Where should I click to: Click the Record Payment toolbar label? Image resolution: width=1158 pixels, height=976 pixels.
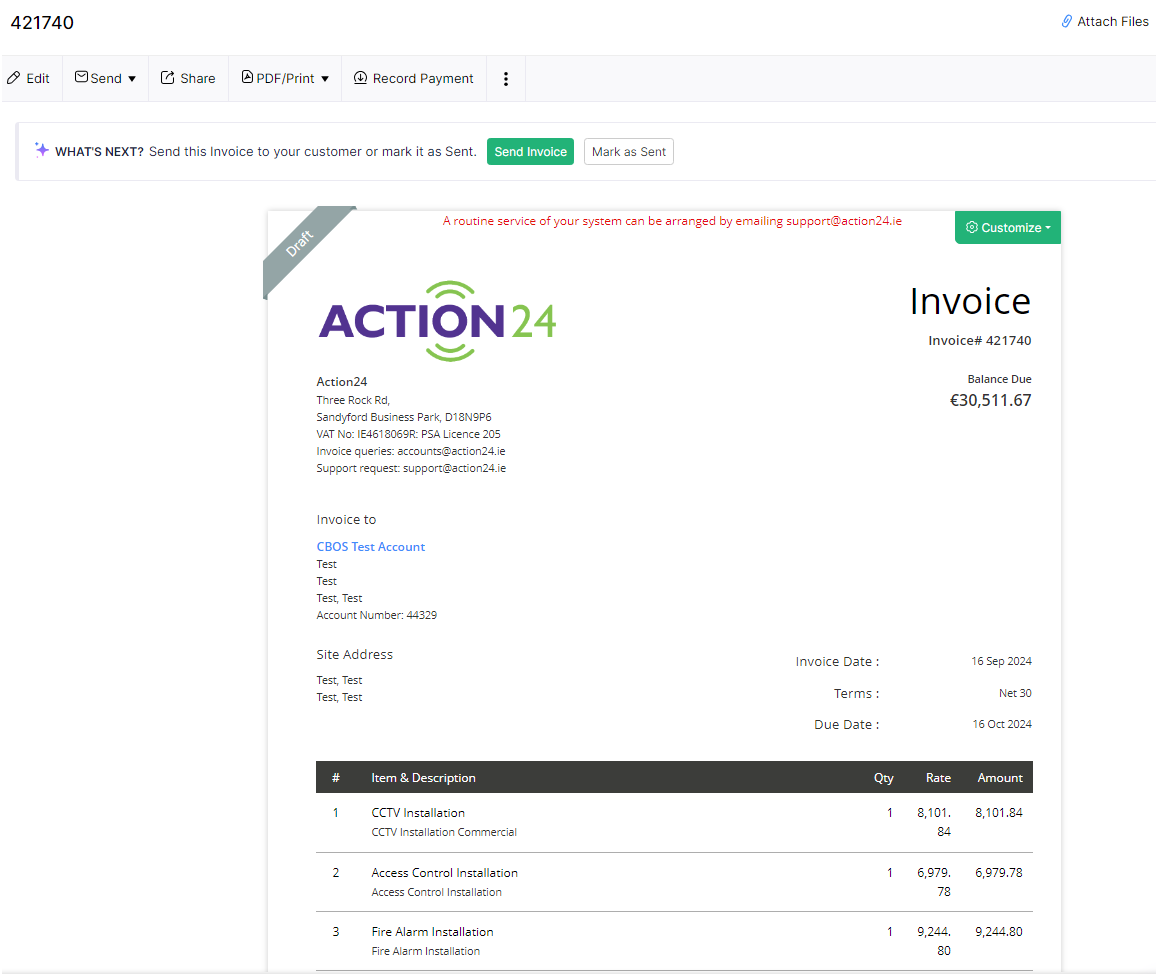(423, 79)
